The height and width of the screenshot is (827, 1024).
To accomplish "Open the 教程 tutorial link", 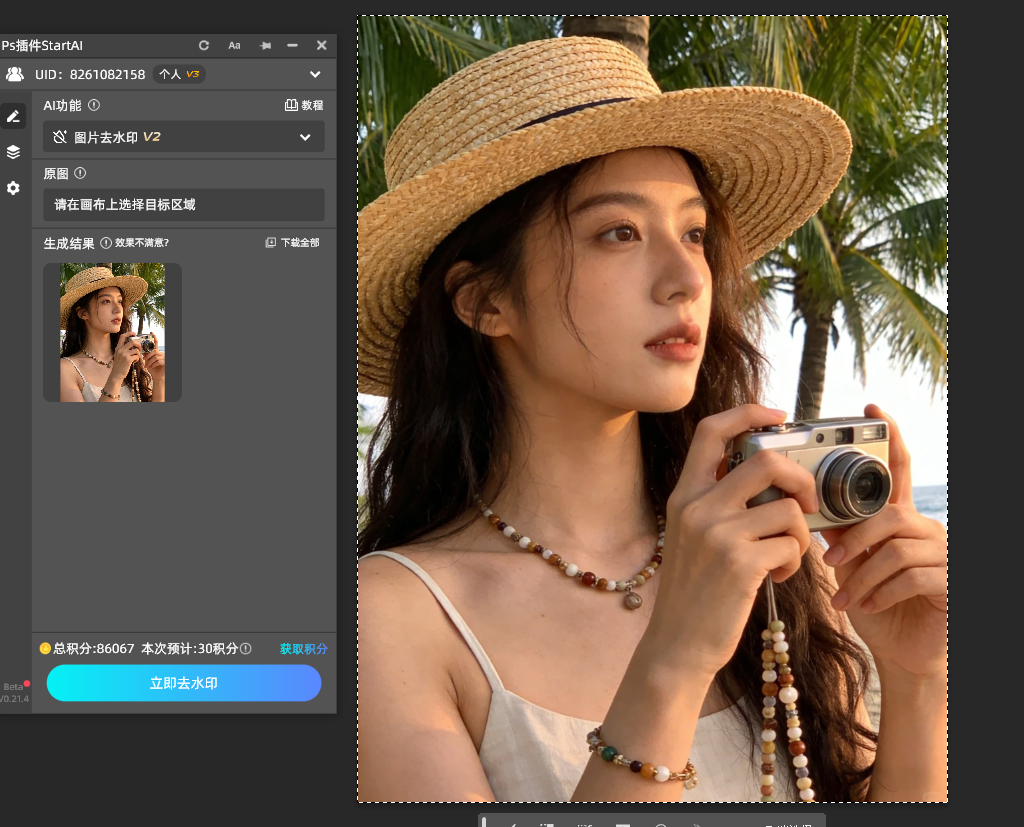I will (304, 105).
